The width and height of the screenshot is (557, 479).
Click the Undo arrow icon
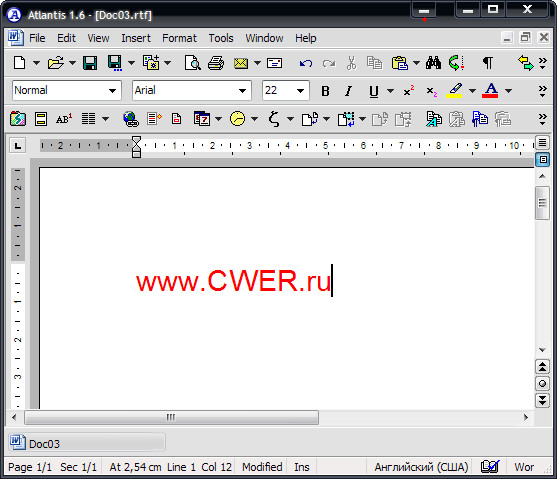[x=305, y=63]
